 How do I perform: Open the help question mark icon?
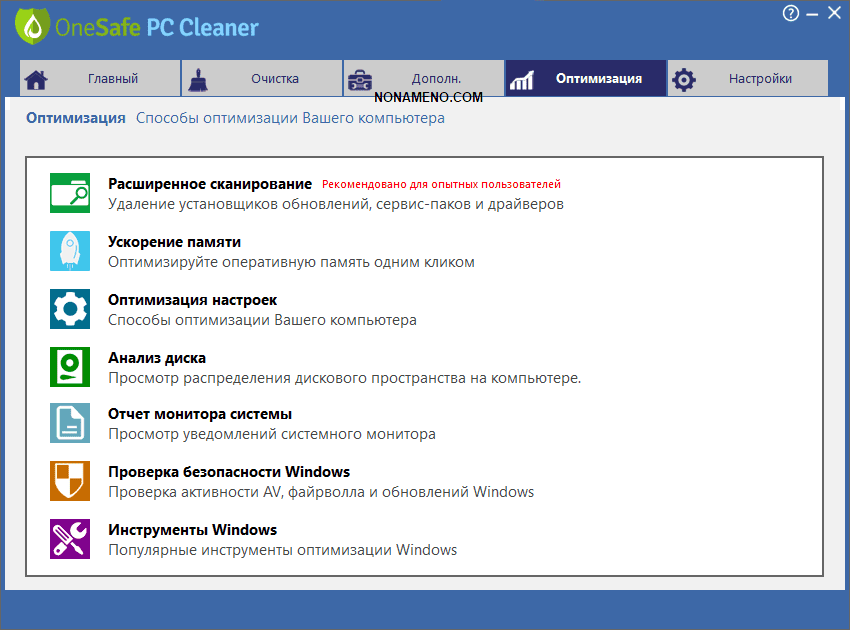point(792,13)
